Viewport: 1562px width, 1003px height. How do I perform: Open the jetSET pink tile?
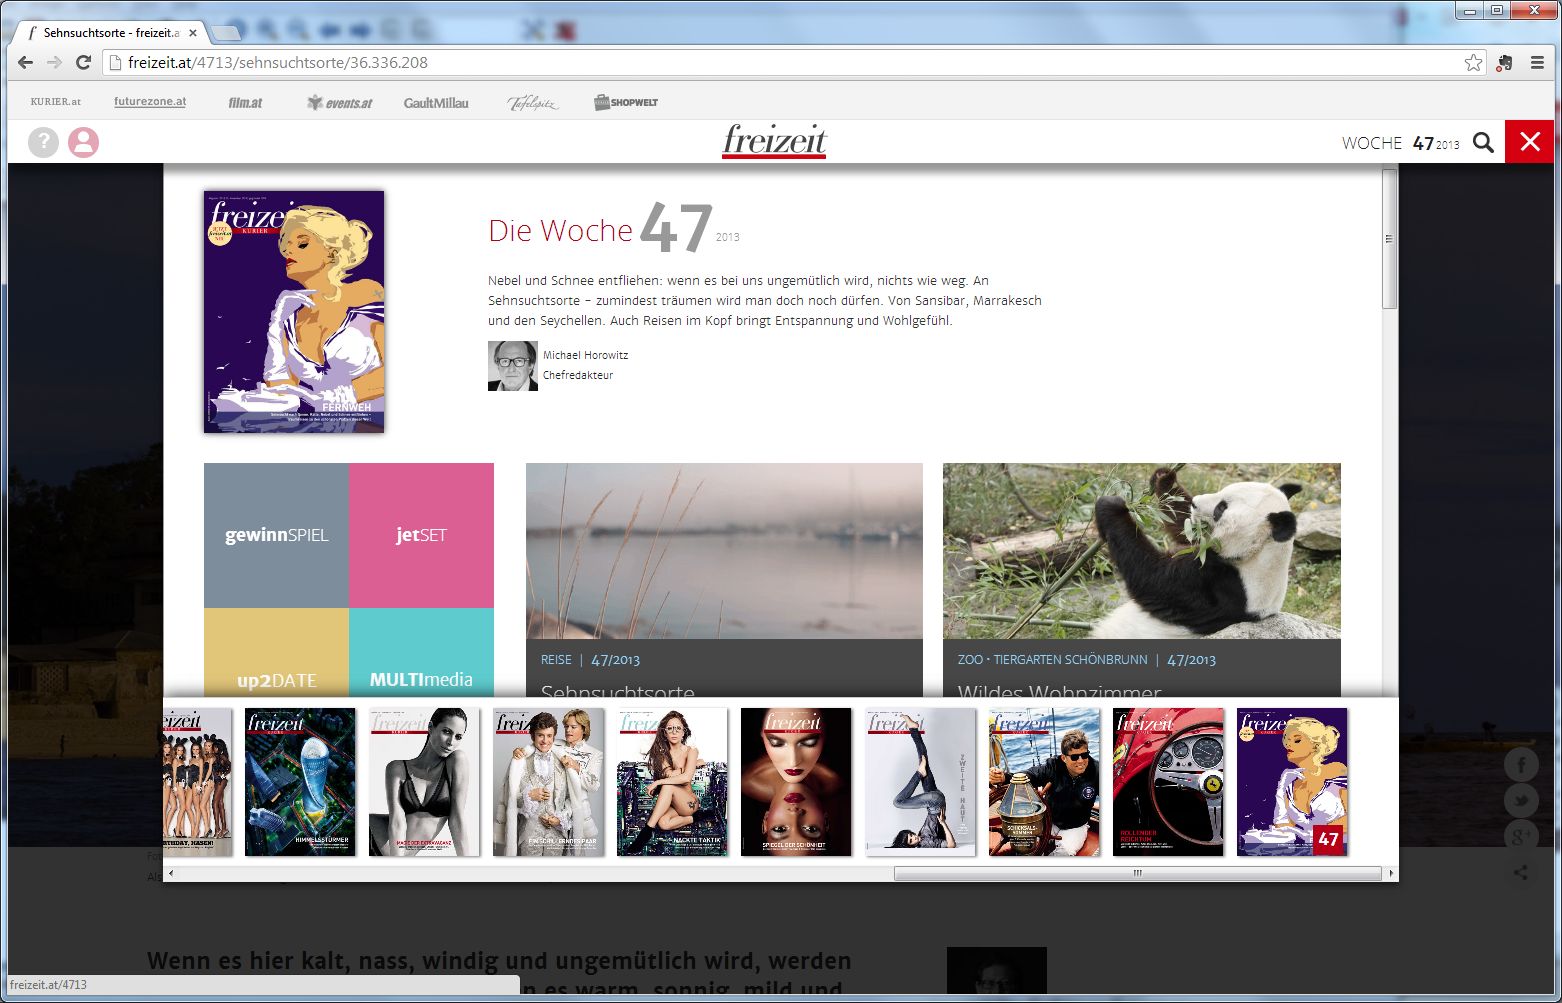point(421,535)
